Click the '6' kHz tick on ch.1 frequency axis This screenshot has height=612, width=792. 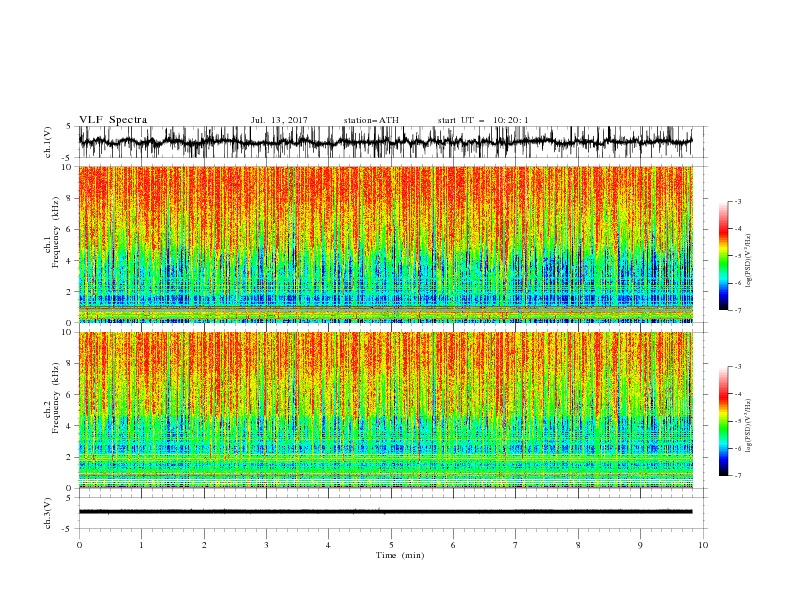[x=70, y=229]
